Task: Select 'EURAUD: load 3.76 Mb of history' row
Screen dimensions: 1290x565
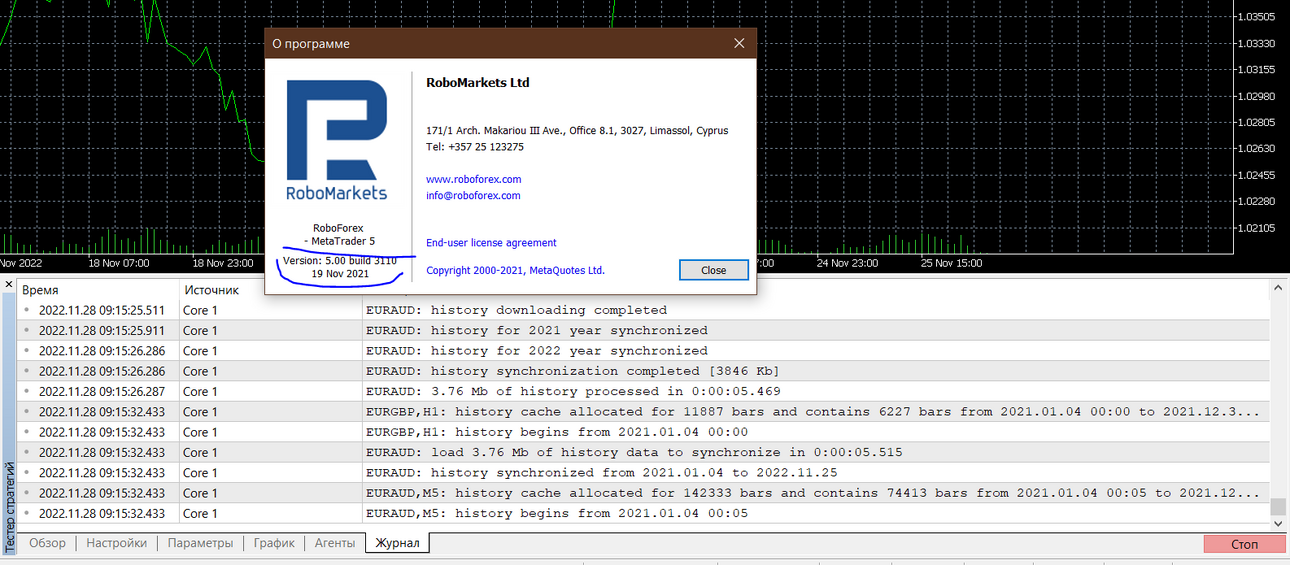Action: pyautogui.click(x=644, y=452)
